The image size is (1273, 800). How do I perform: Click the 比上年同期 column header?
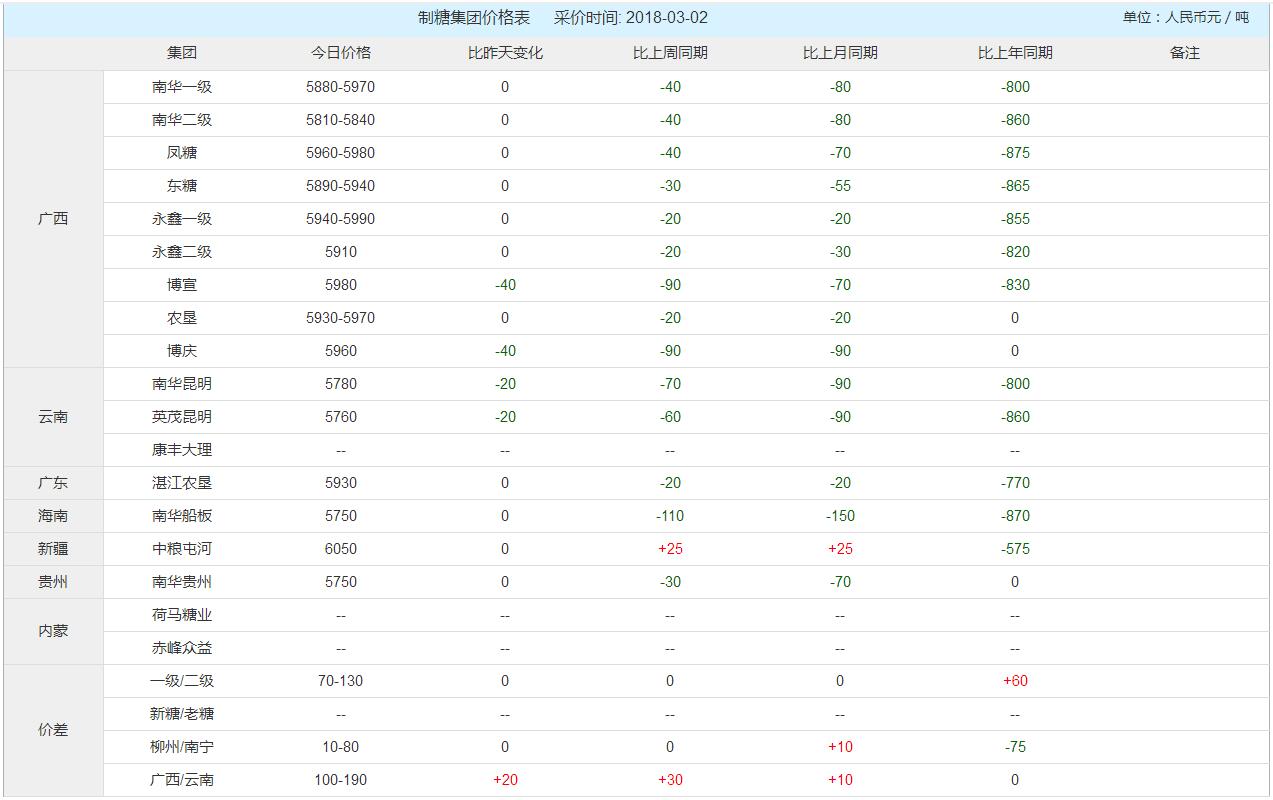(1015, 53)
